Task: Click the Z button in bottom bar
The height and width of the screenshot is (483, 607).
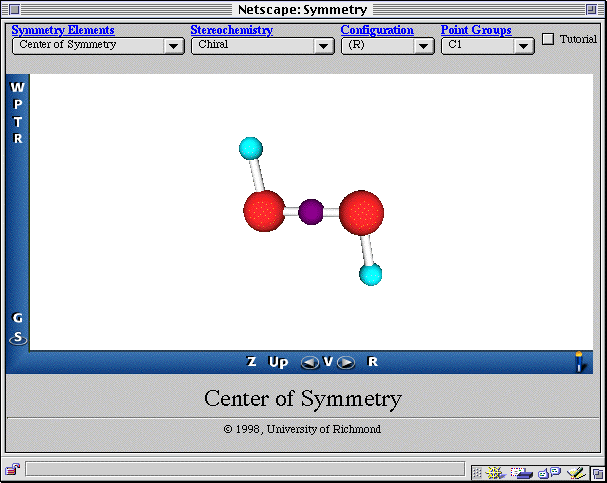Action: tap(252, 362)
